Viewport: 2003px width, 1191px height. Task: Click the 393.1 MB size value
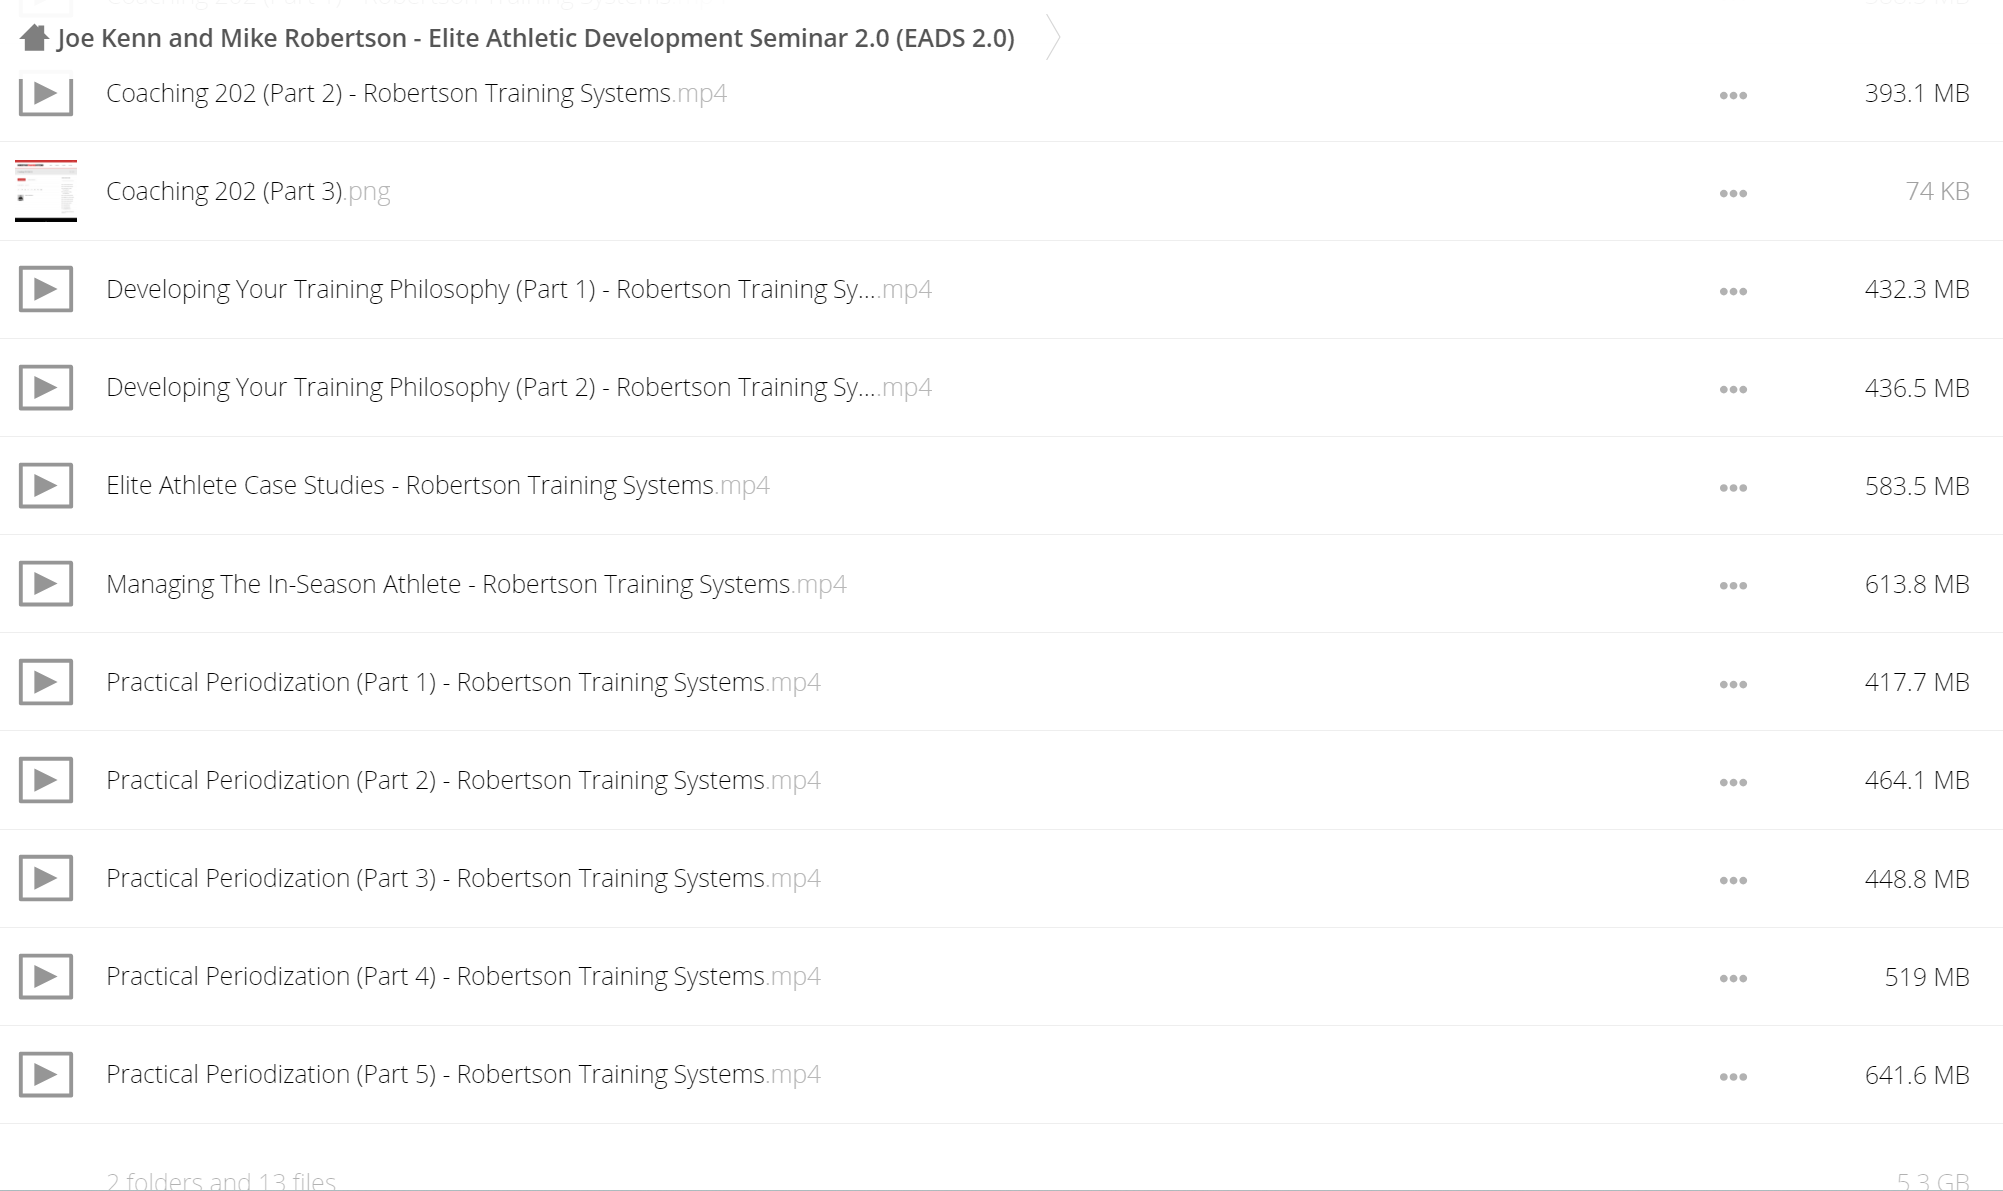[1917, 93]
